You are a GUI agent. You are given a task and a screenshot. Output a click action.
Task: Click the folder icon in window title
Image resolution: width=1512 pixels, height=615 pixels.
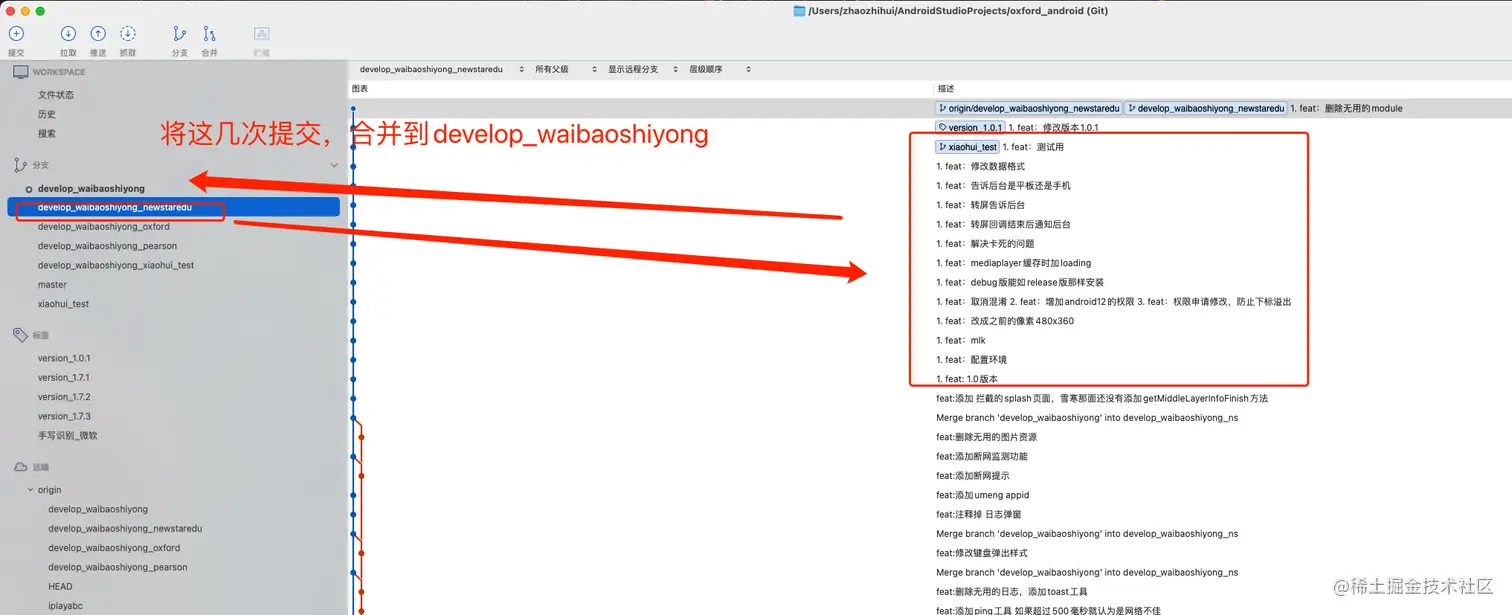(x=799, y=11)
